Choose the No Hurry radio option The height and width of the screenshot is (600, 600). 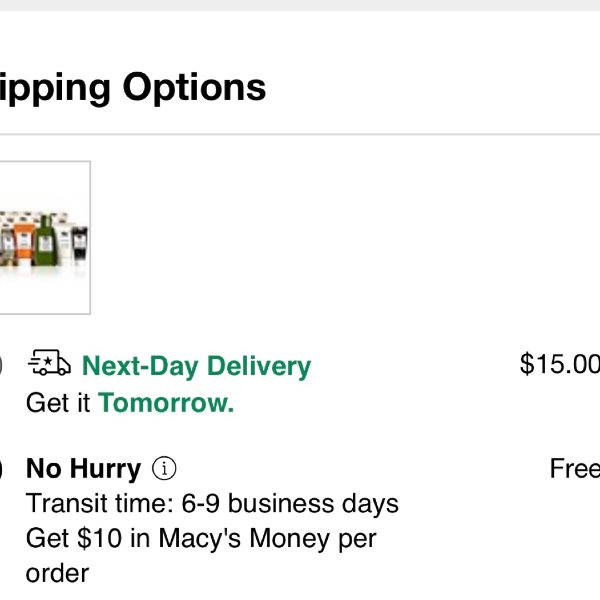pyautogui.click(x=1, y=469)
